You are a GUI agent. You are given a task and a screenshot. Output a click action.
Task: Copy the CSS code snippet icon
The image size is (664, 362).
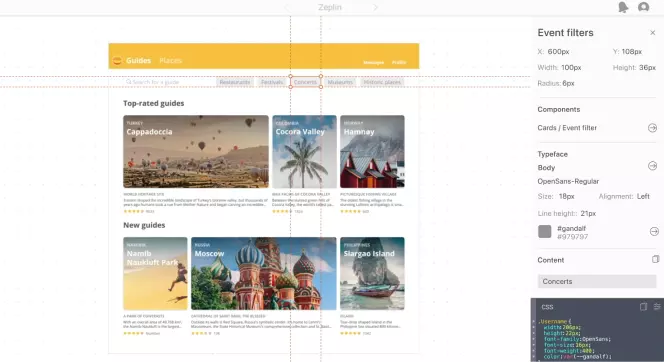coord(643,307)
